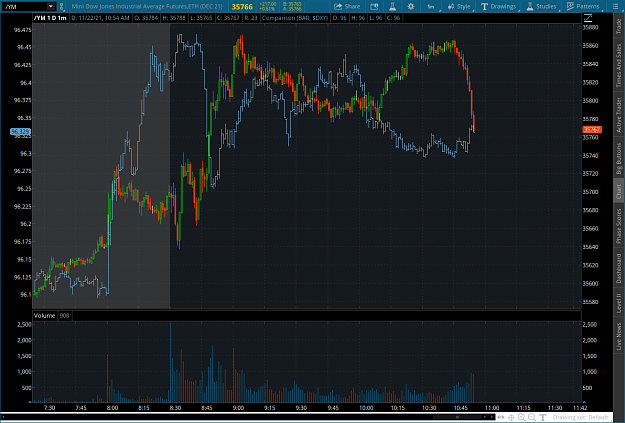
Task: Click the 35880 label on price axis
Action: click(590, 28)
